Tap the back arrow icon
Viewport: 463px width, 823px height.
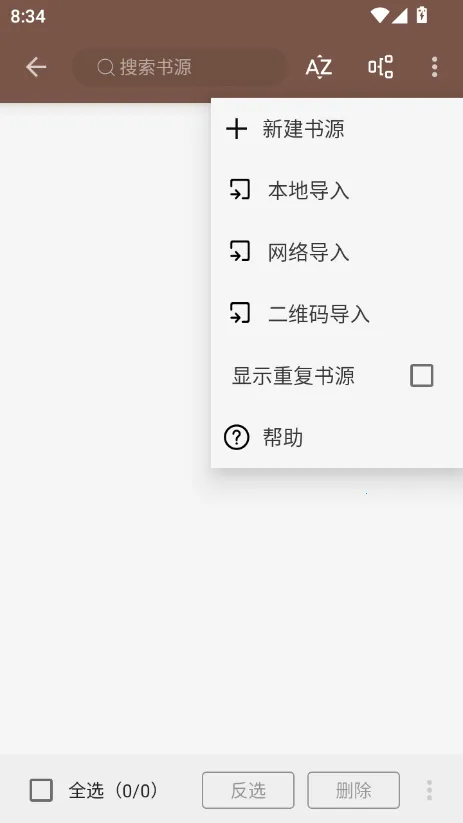(x=36, y=67)
